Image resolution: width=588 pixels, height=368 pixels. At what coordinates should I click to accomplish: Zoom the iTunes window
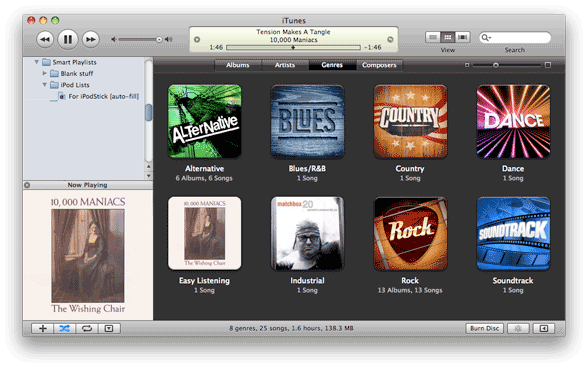pyautogui.click(x=55, y=21)
